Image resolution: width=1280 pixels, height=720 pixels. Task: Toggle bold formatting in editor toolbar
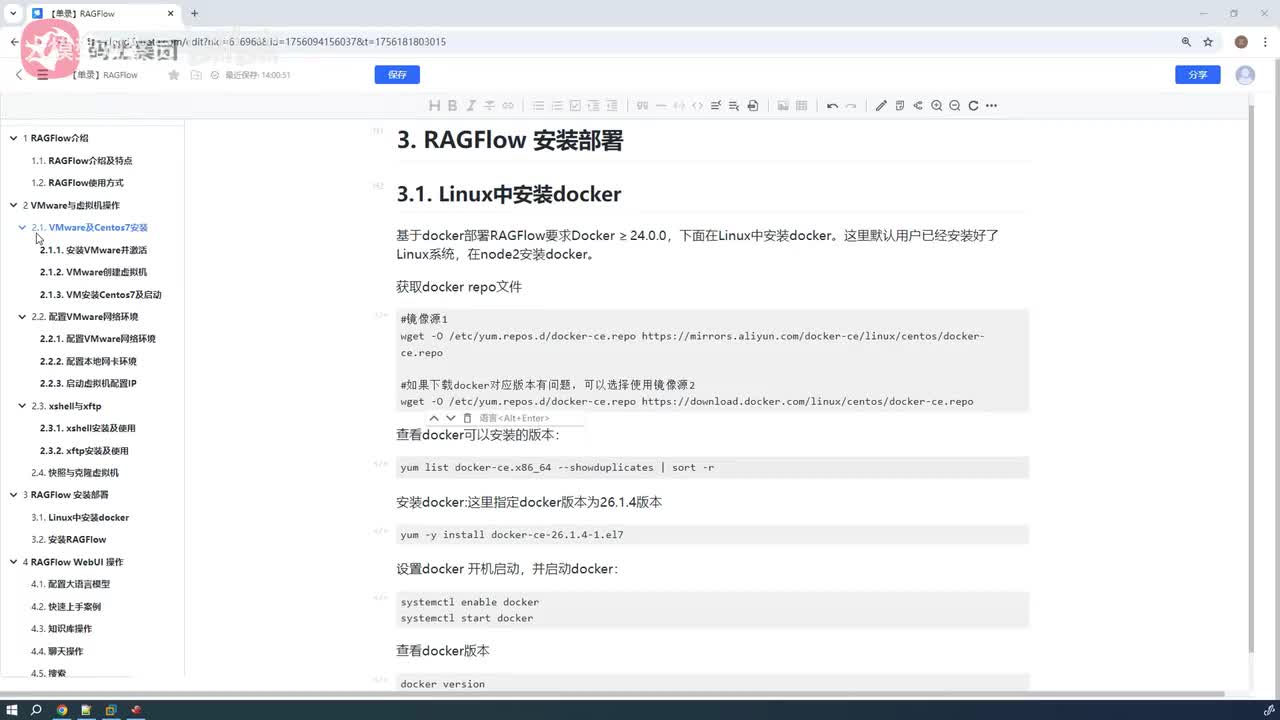tap(452, 105)
